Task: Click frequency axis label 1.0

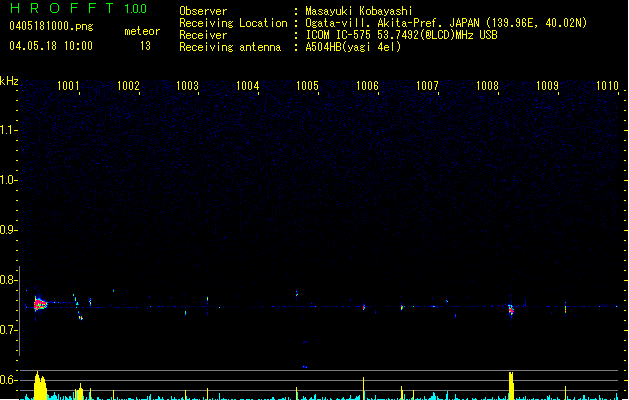Action: (8, 180)
